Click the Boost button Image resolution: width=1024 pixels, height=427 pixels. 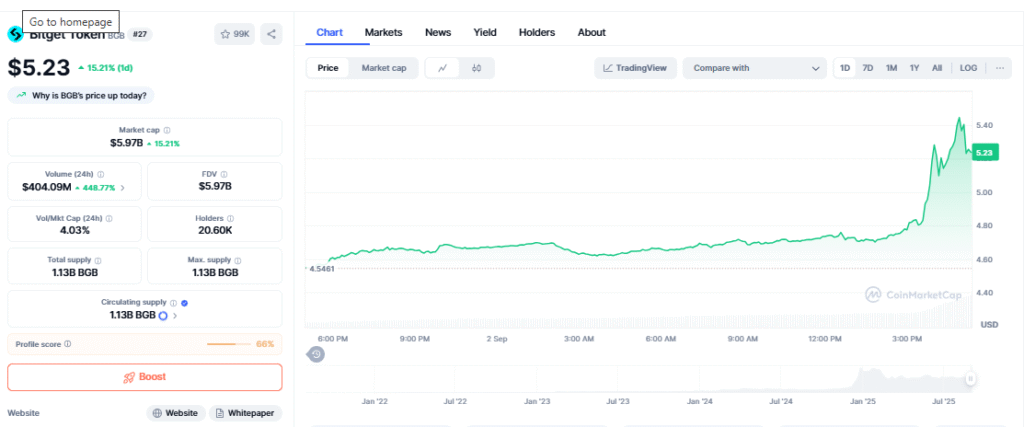144,377
